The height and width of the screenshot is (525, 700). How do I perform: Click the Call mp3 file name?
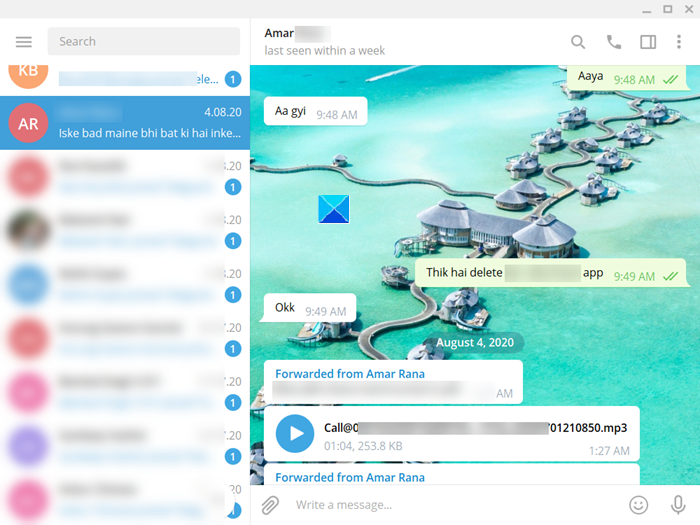click(475, 428)
